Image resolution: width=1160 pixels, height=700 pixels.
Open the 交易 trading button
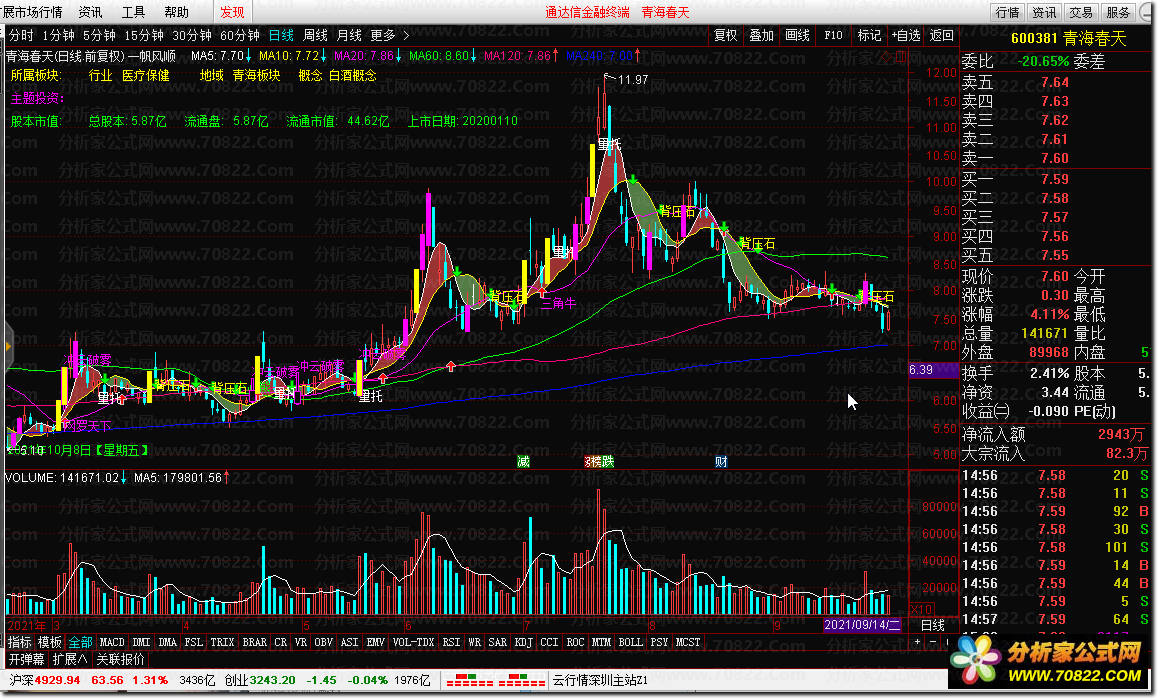(x=1081, y=12)
